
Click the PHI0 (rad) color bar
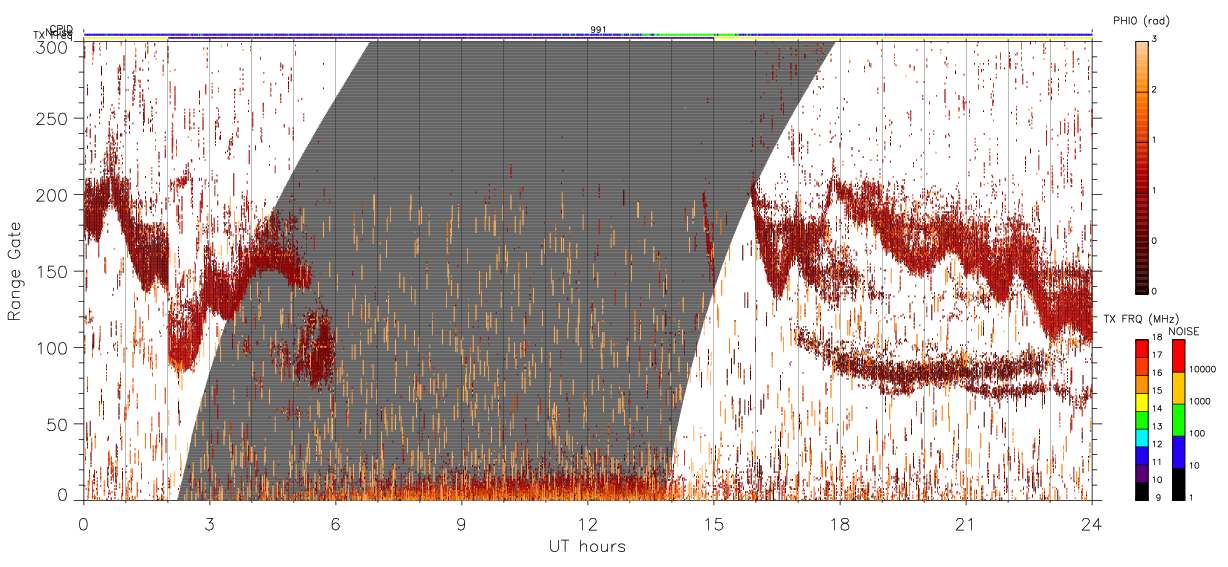pyautogui.click(x=1141, y=166)
